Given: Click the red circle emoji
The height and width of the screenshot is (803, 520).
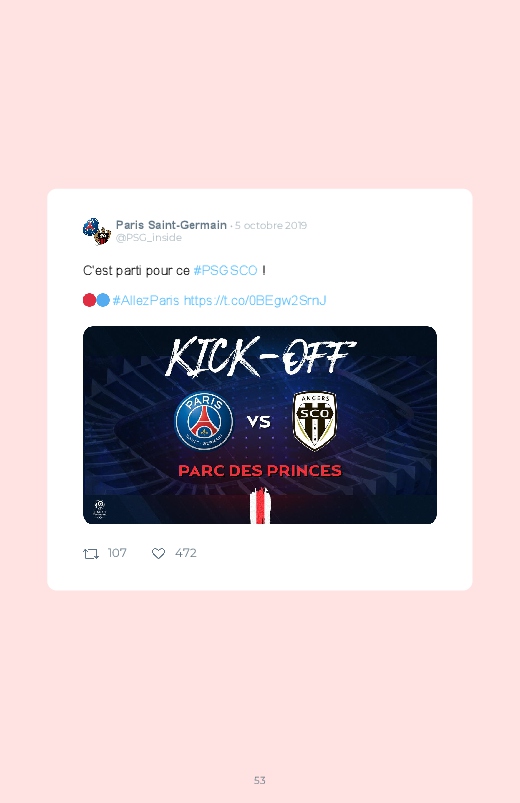Looking at the screenshot, I should coord(89,300).
